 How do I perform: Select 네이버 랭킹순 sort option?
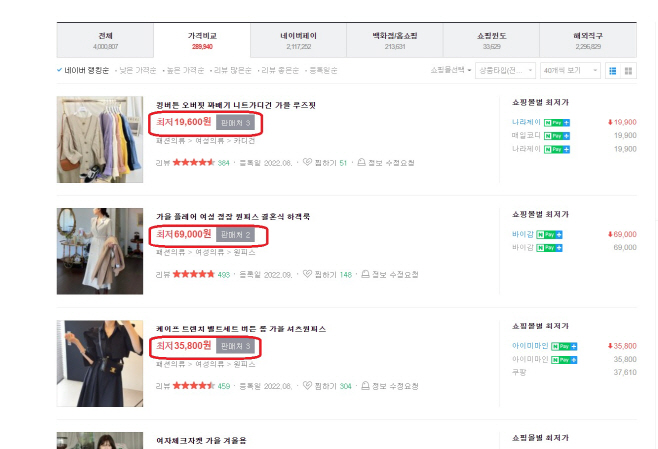pyautogui.click(x=83, y=70)
